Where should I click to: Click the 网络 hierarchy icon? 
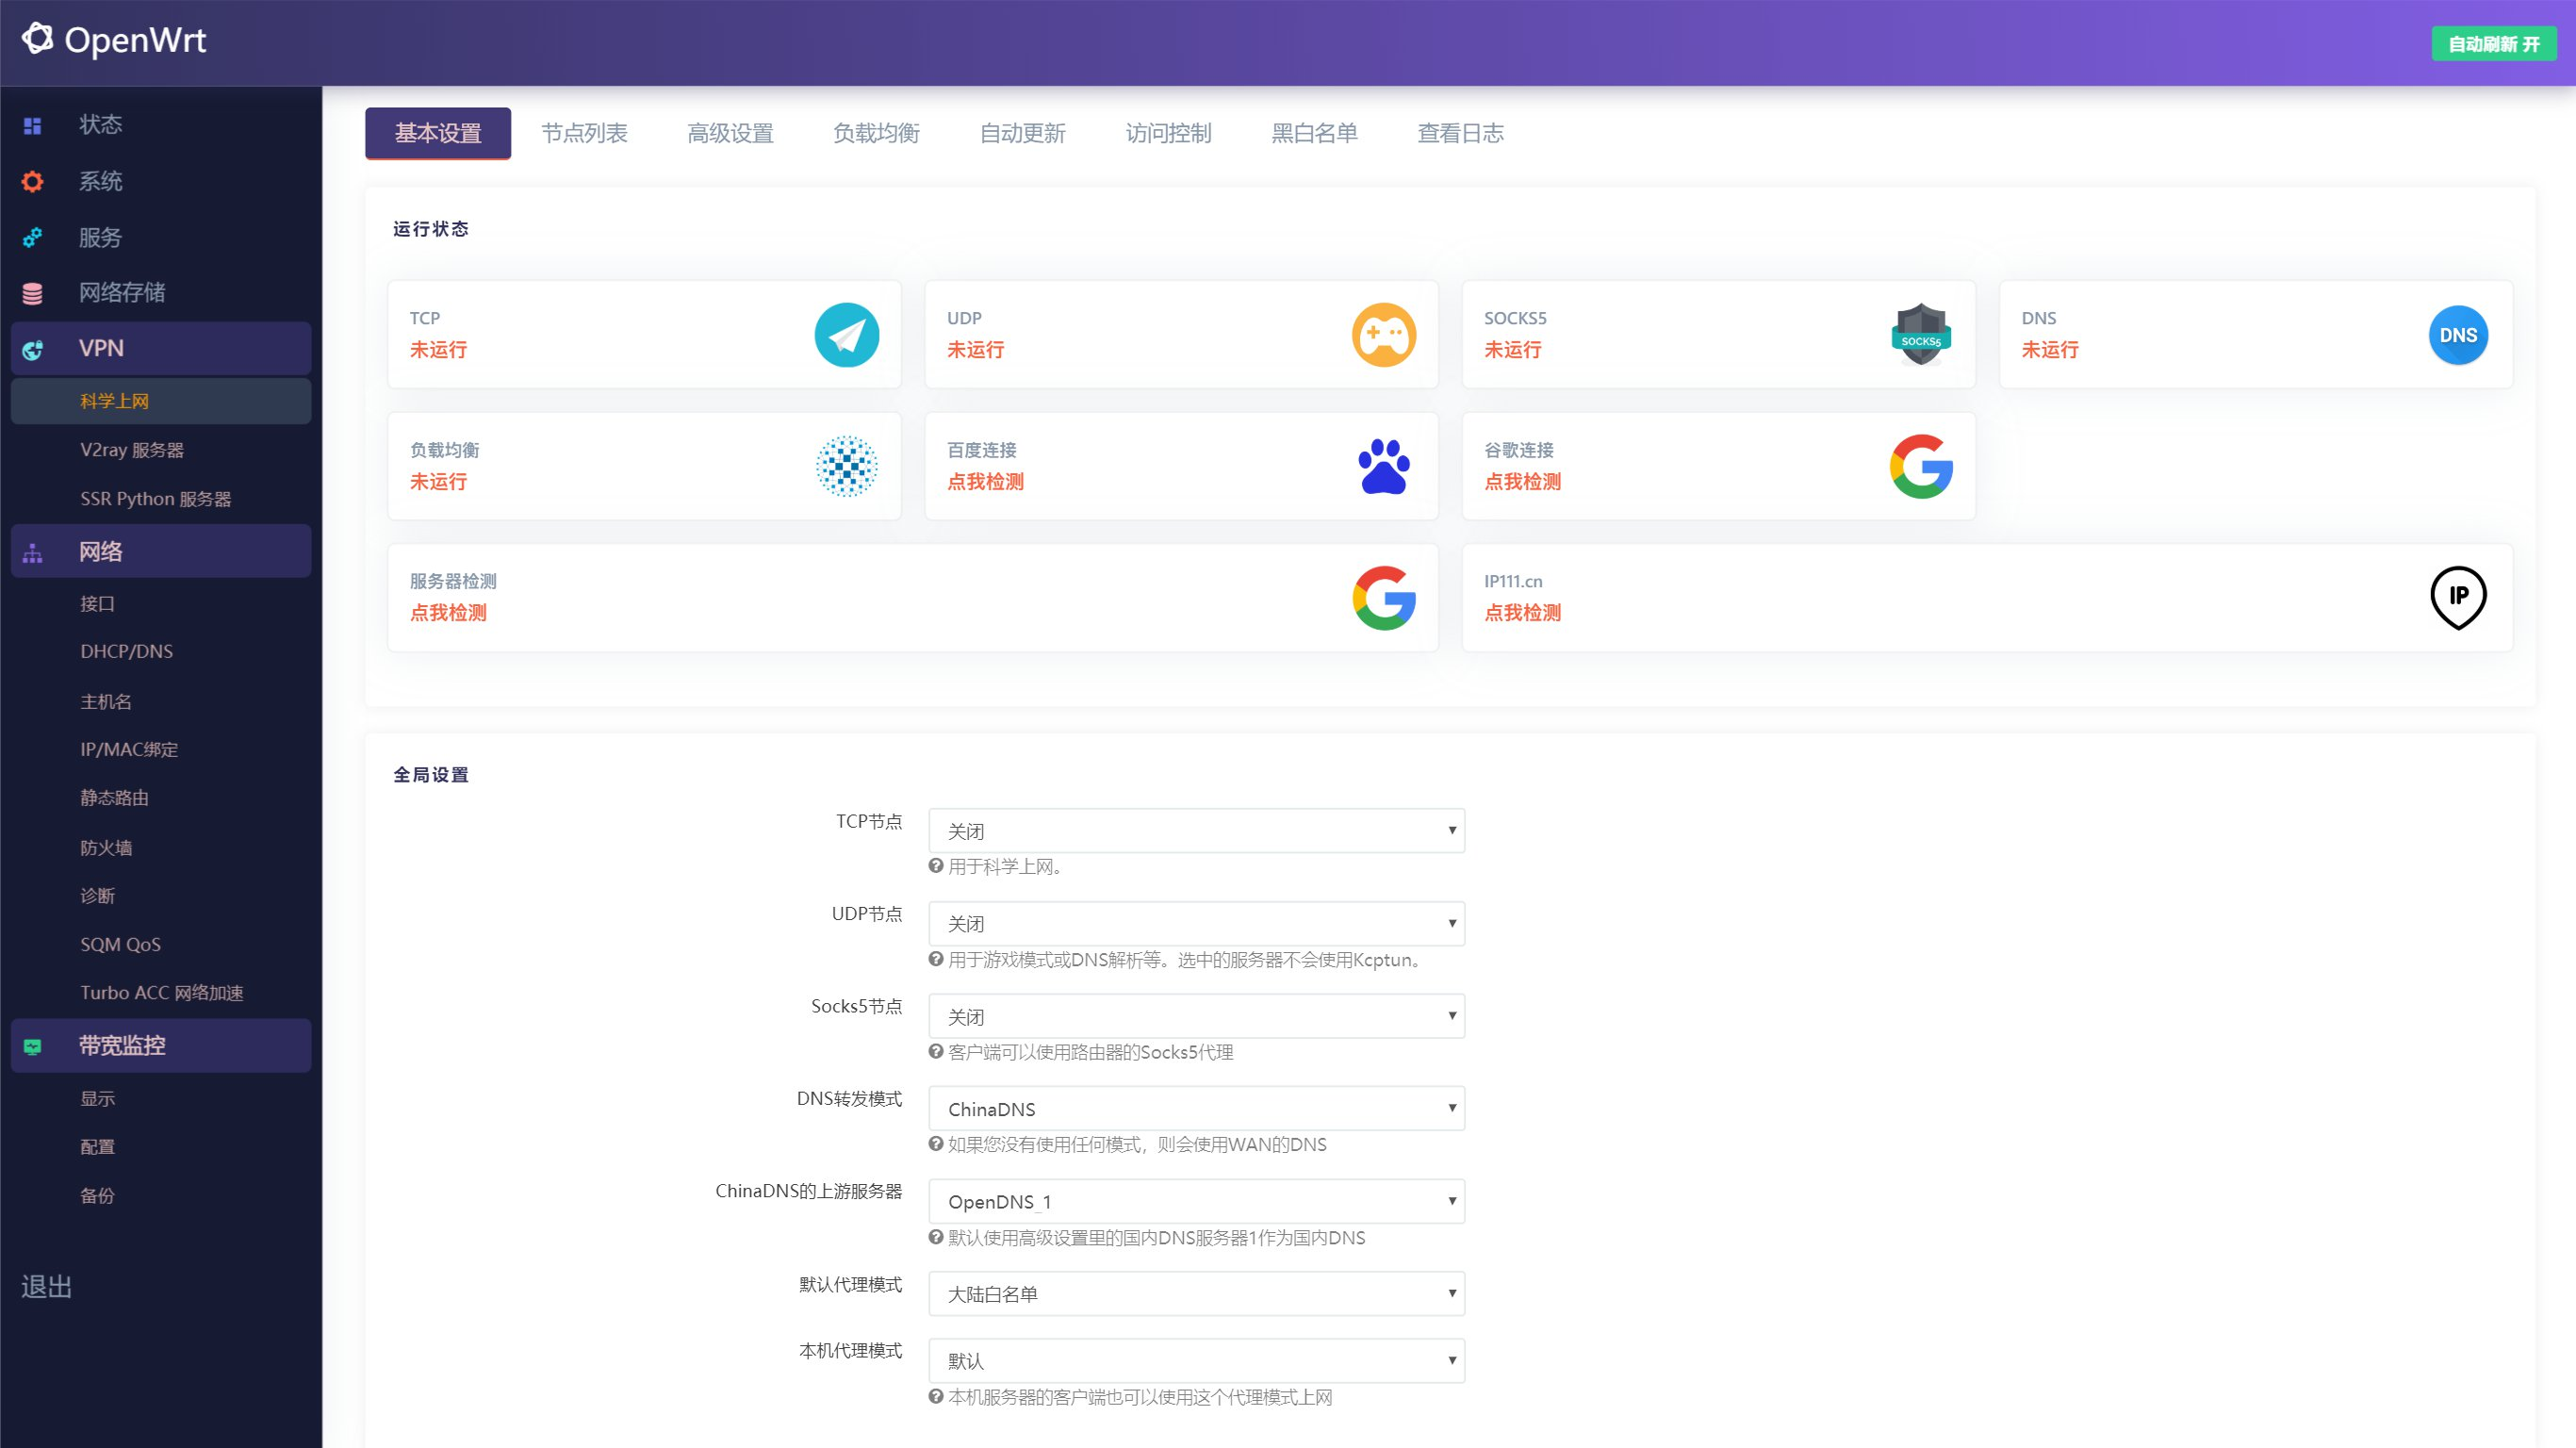33,552
